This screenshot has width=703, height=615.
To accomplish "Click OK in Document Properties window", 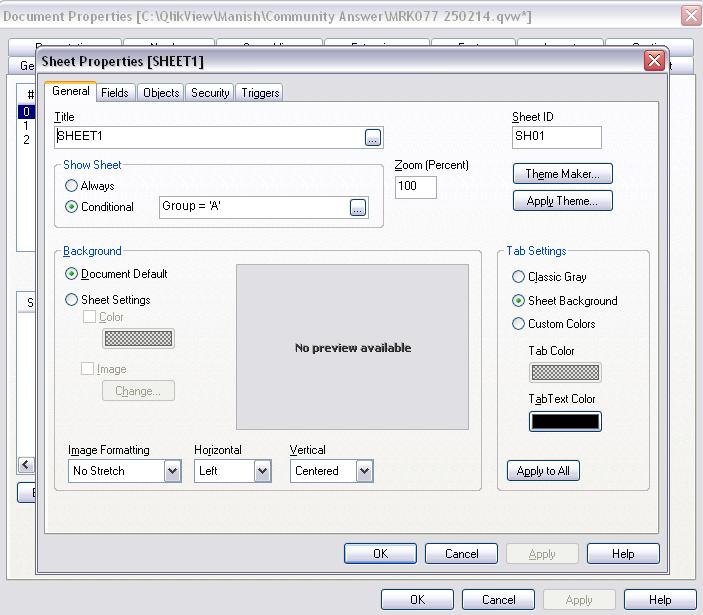I will click(417, 600).
